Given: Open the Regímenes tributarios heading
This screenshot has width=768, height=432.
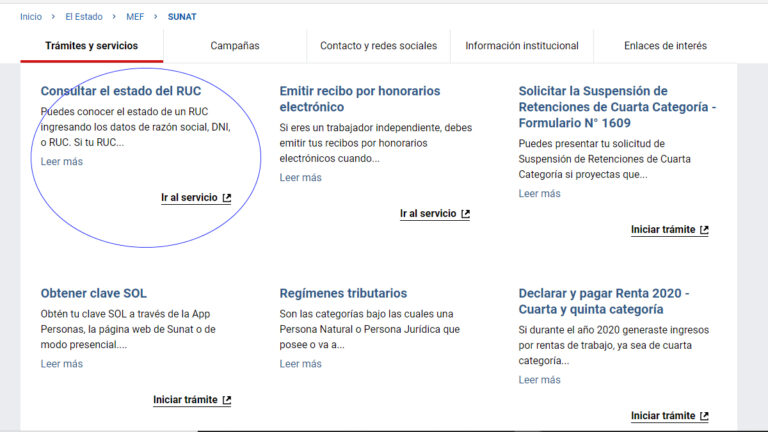Looking at the screenshot, I should point(343,293).
